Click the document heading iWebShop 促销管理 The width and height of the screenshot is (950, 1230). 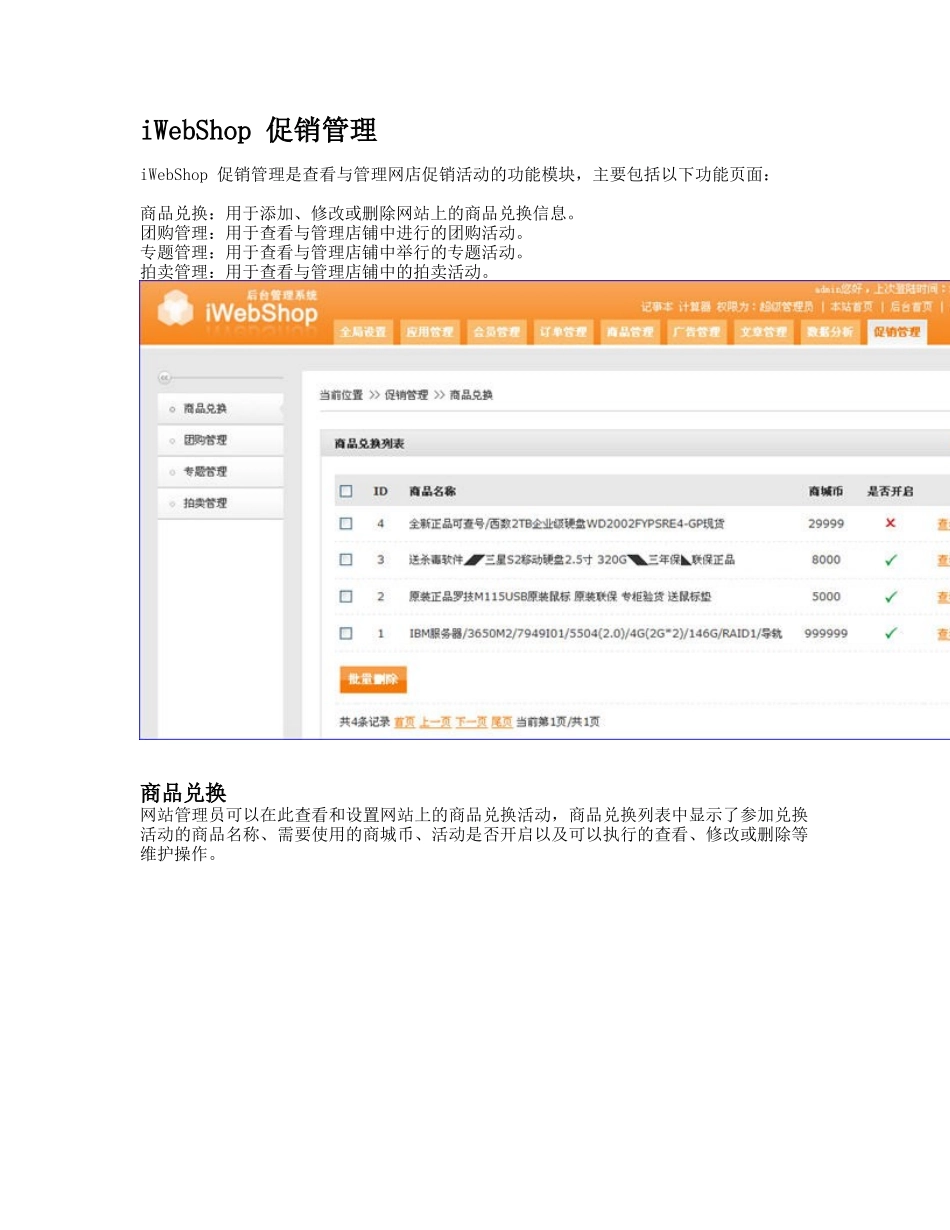point(259,130)
